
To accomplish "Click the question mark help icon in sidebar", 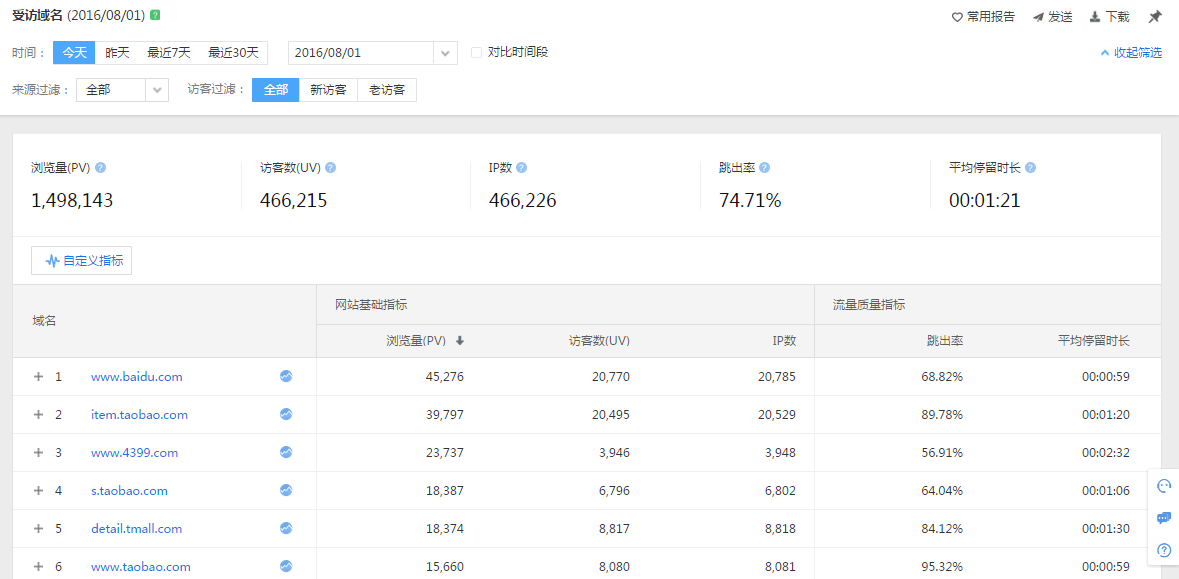I will [x=1164, y=550].
